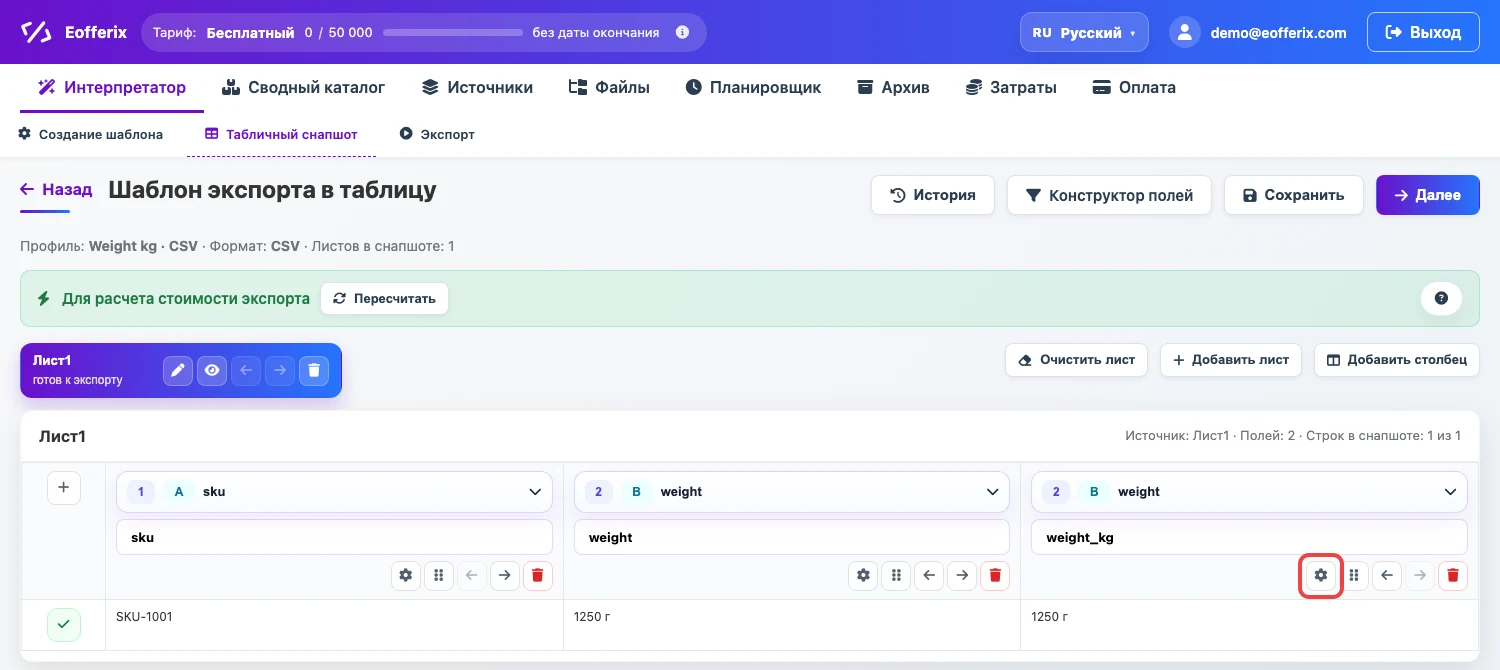Select the Создание шаблона step
This screenshot has width=1500, height=670.
pos(91,134)
